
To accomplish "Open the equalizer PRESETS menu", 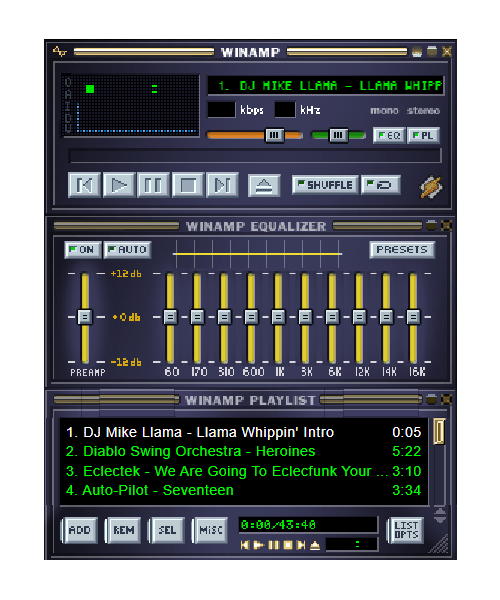I will point(402,250).
